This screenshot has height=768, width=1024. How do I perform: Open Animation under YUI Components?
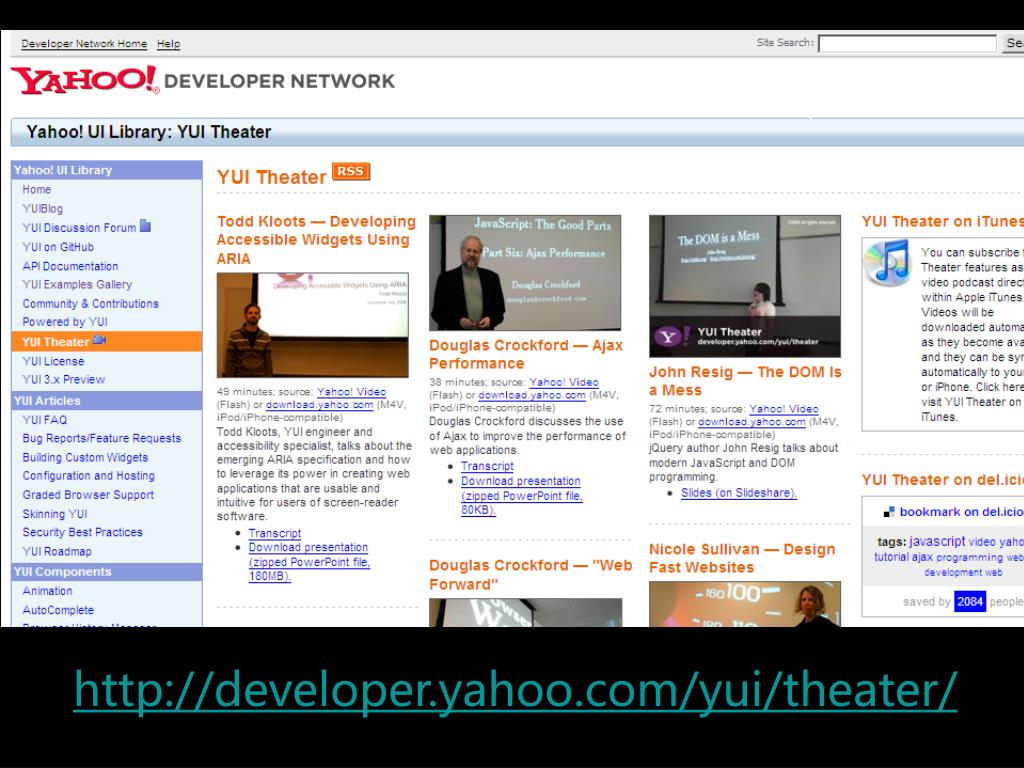coord(47,591)
